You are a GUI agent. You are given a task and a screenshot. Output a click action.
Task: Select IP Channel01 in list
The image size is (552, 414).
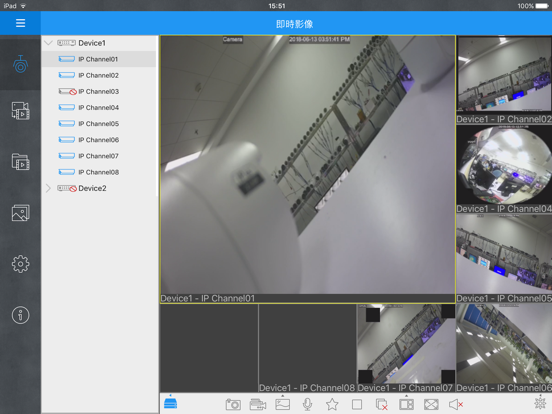point(99,59)
